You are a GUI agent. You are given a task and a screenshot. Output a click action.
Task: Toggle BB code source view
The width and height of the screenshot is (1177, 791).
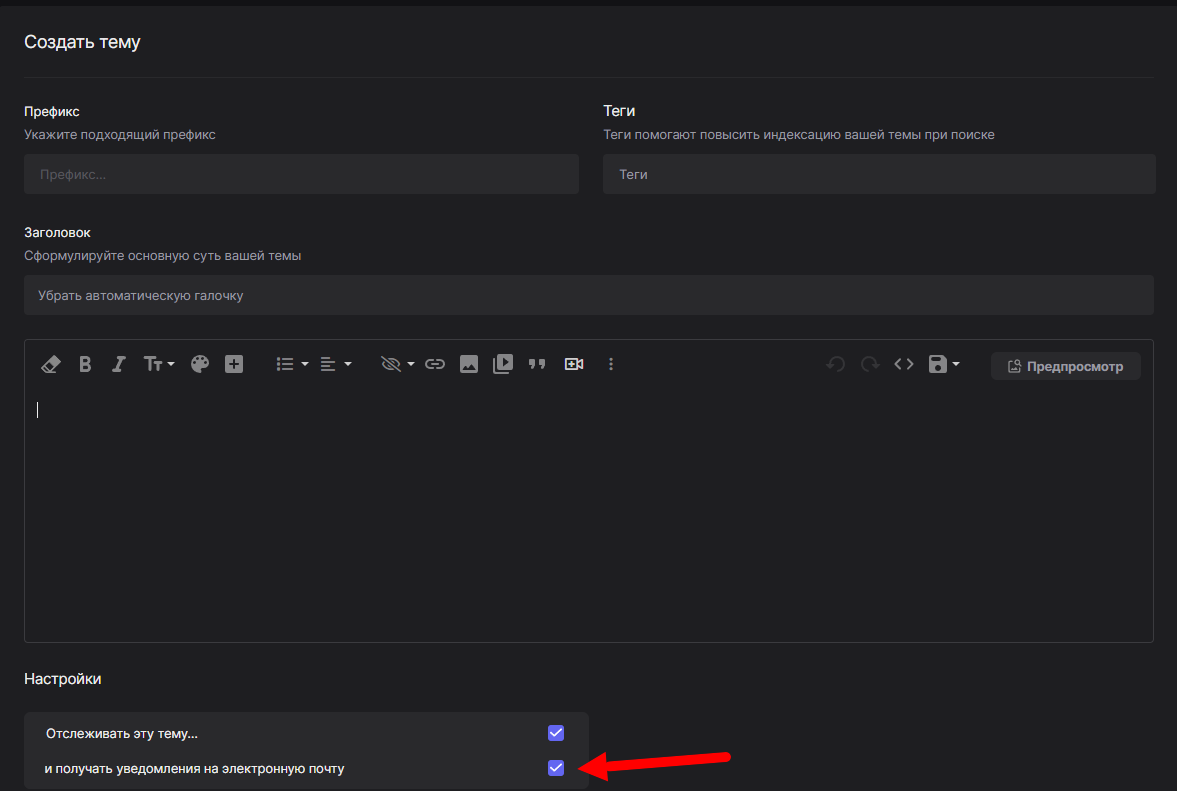tap(904, 365)
